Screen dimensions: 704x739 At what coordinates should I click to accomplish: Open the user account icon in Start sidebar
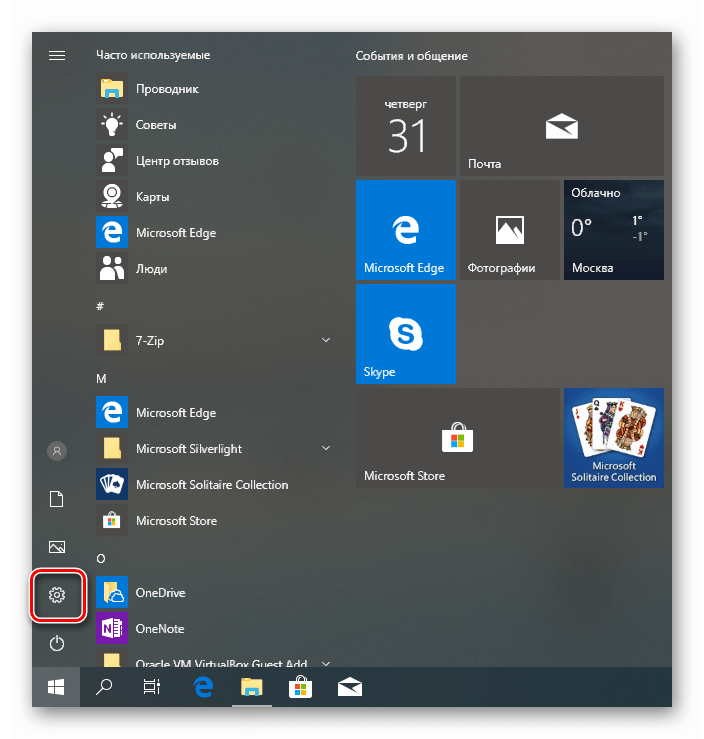57,451
